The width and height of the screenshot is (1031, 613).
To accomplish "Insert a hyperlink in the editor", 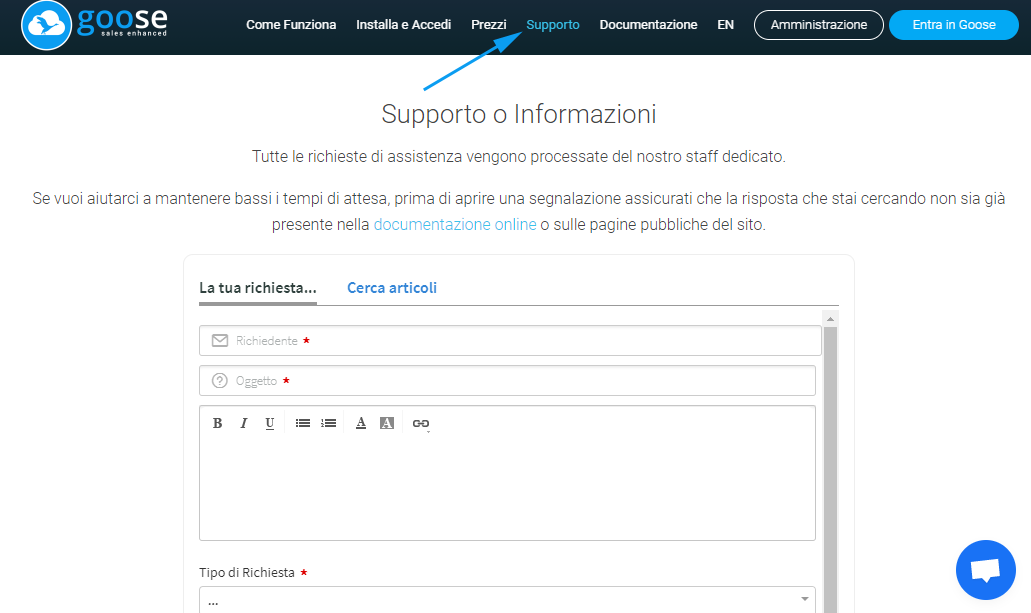I will (421, 424).
